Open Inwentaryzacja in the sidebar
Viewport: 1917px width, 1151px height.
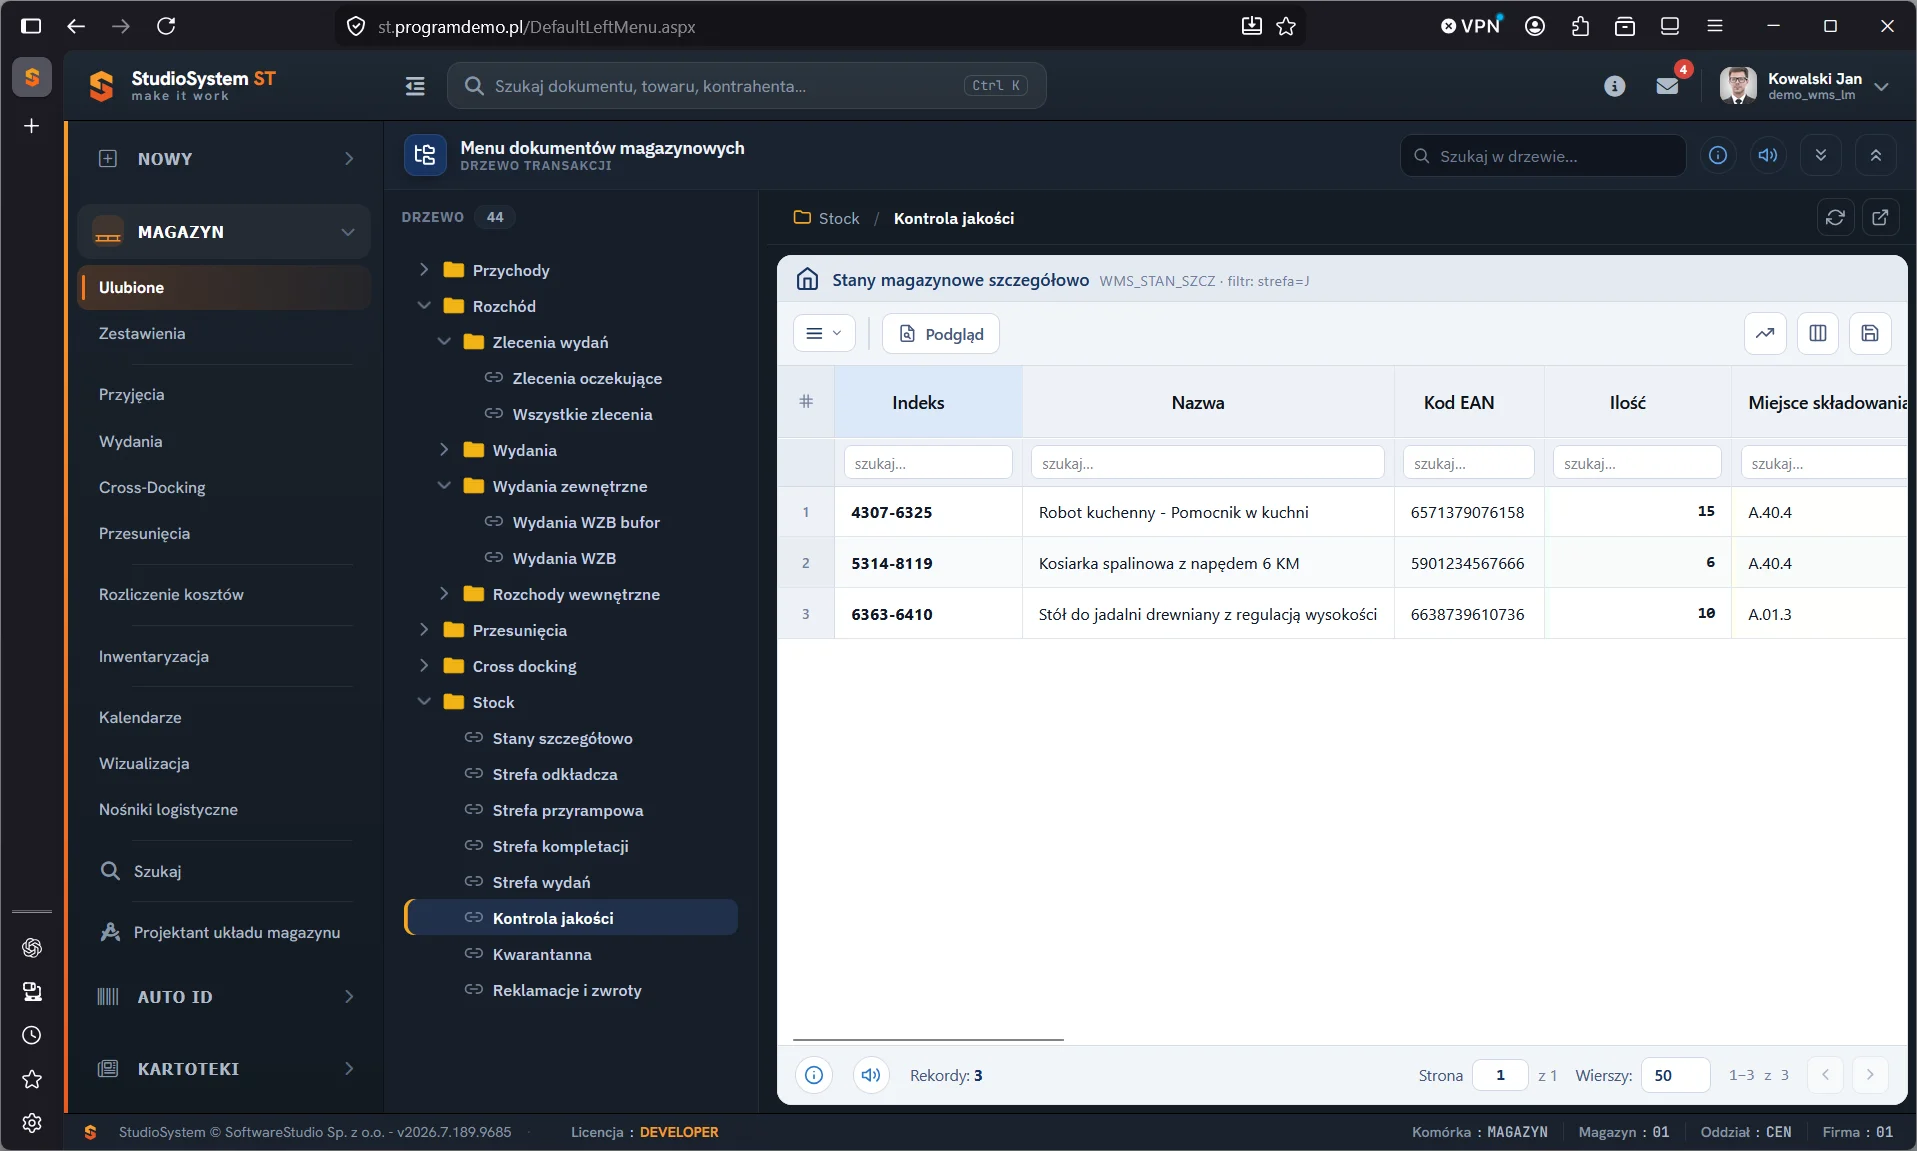pos(154,656)
